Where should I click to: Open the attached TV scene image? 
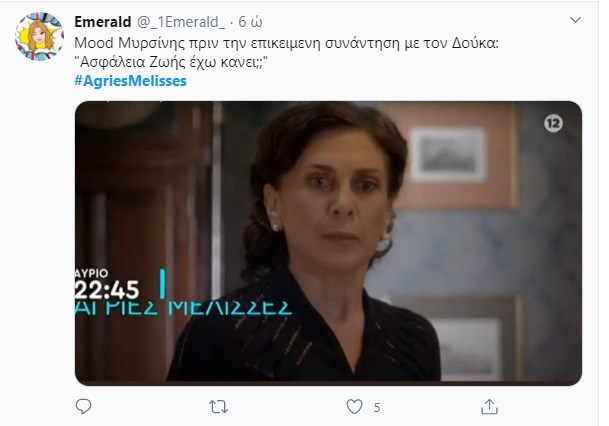(328, 243)
